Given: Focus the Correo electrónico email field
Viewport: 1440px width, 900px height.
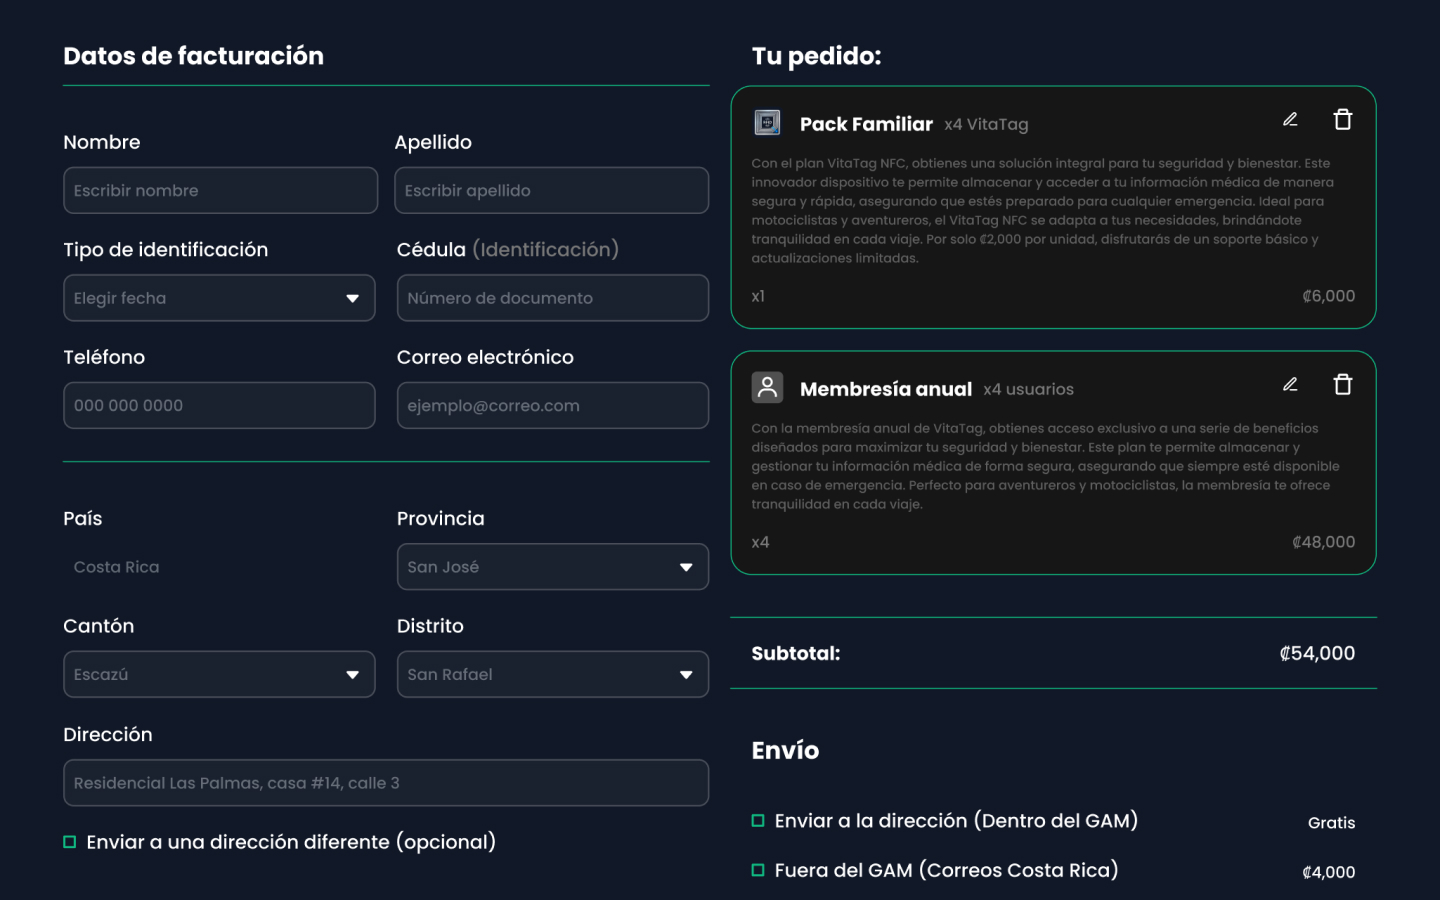Looking at the screenshot, I should (553, 406).
